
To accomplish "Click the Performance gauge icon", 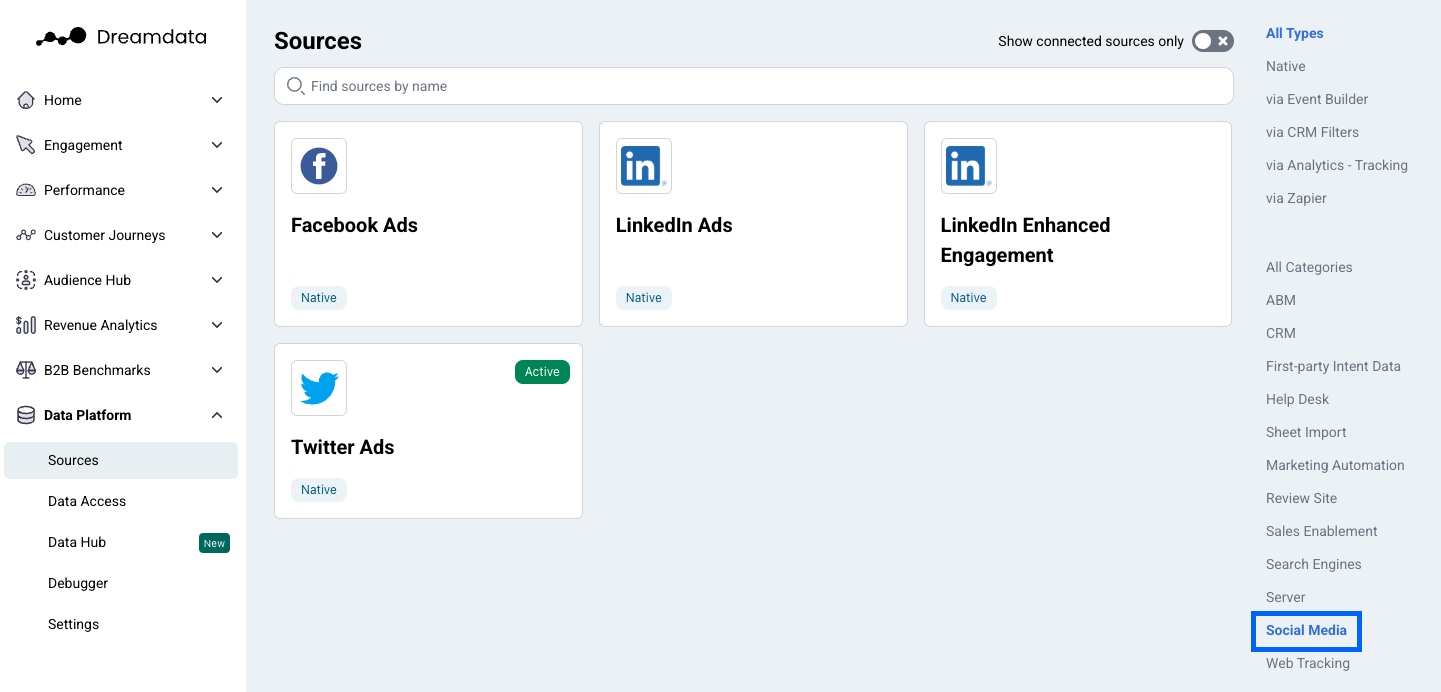I will 26,190.
